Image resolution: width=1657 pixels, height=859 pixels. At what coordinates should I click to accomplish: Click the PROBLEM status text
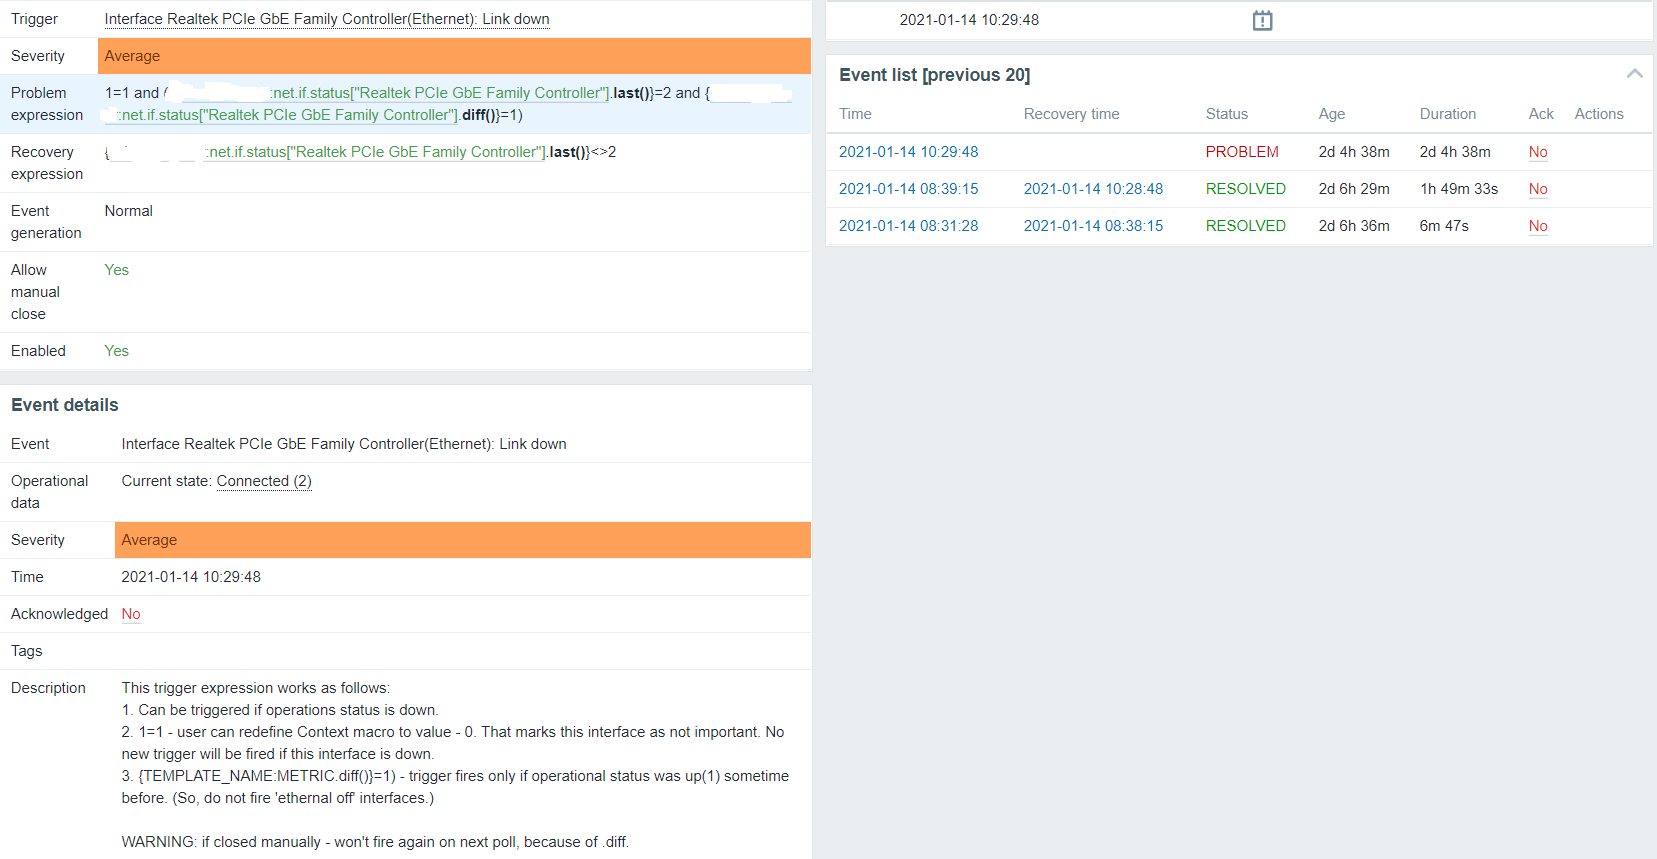click(x=1242, y=152)
